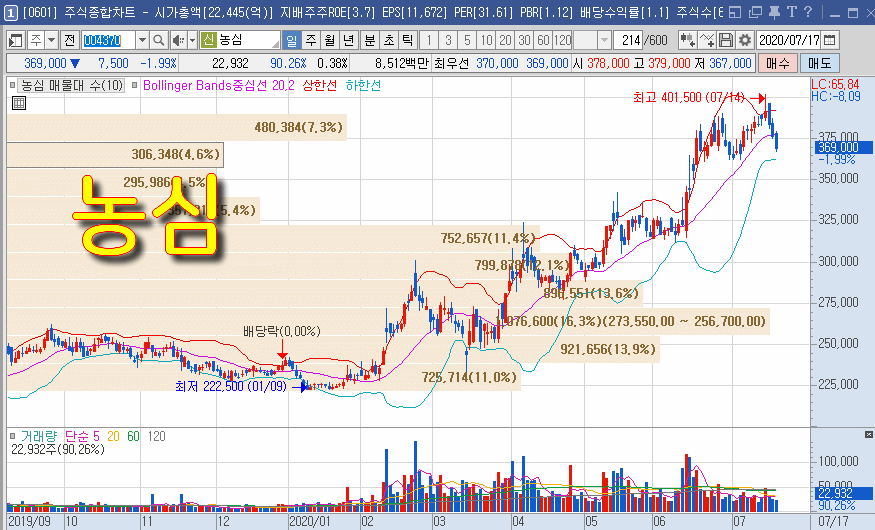Screen dimensions: 875x530
Task: Toggle the Bollinger Bands legend square
Action: tap(134, 85)
